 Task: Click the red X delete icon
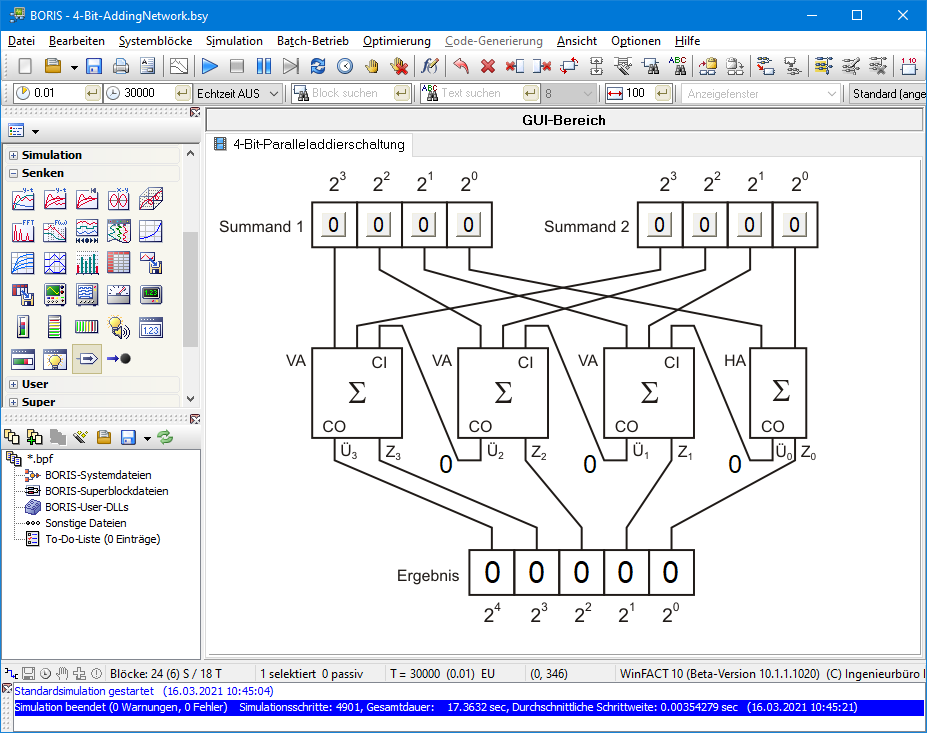pos(488,66)
